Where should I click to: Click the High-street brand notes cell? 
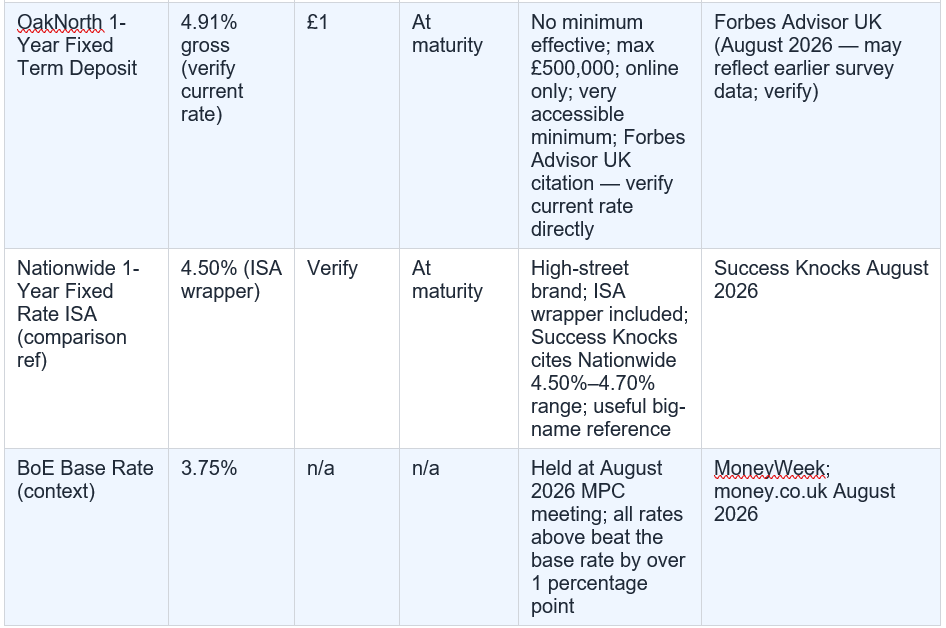(x=610, y=348)
